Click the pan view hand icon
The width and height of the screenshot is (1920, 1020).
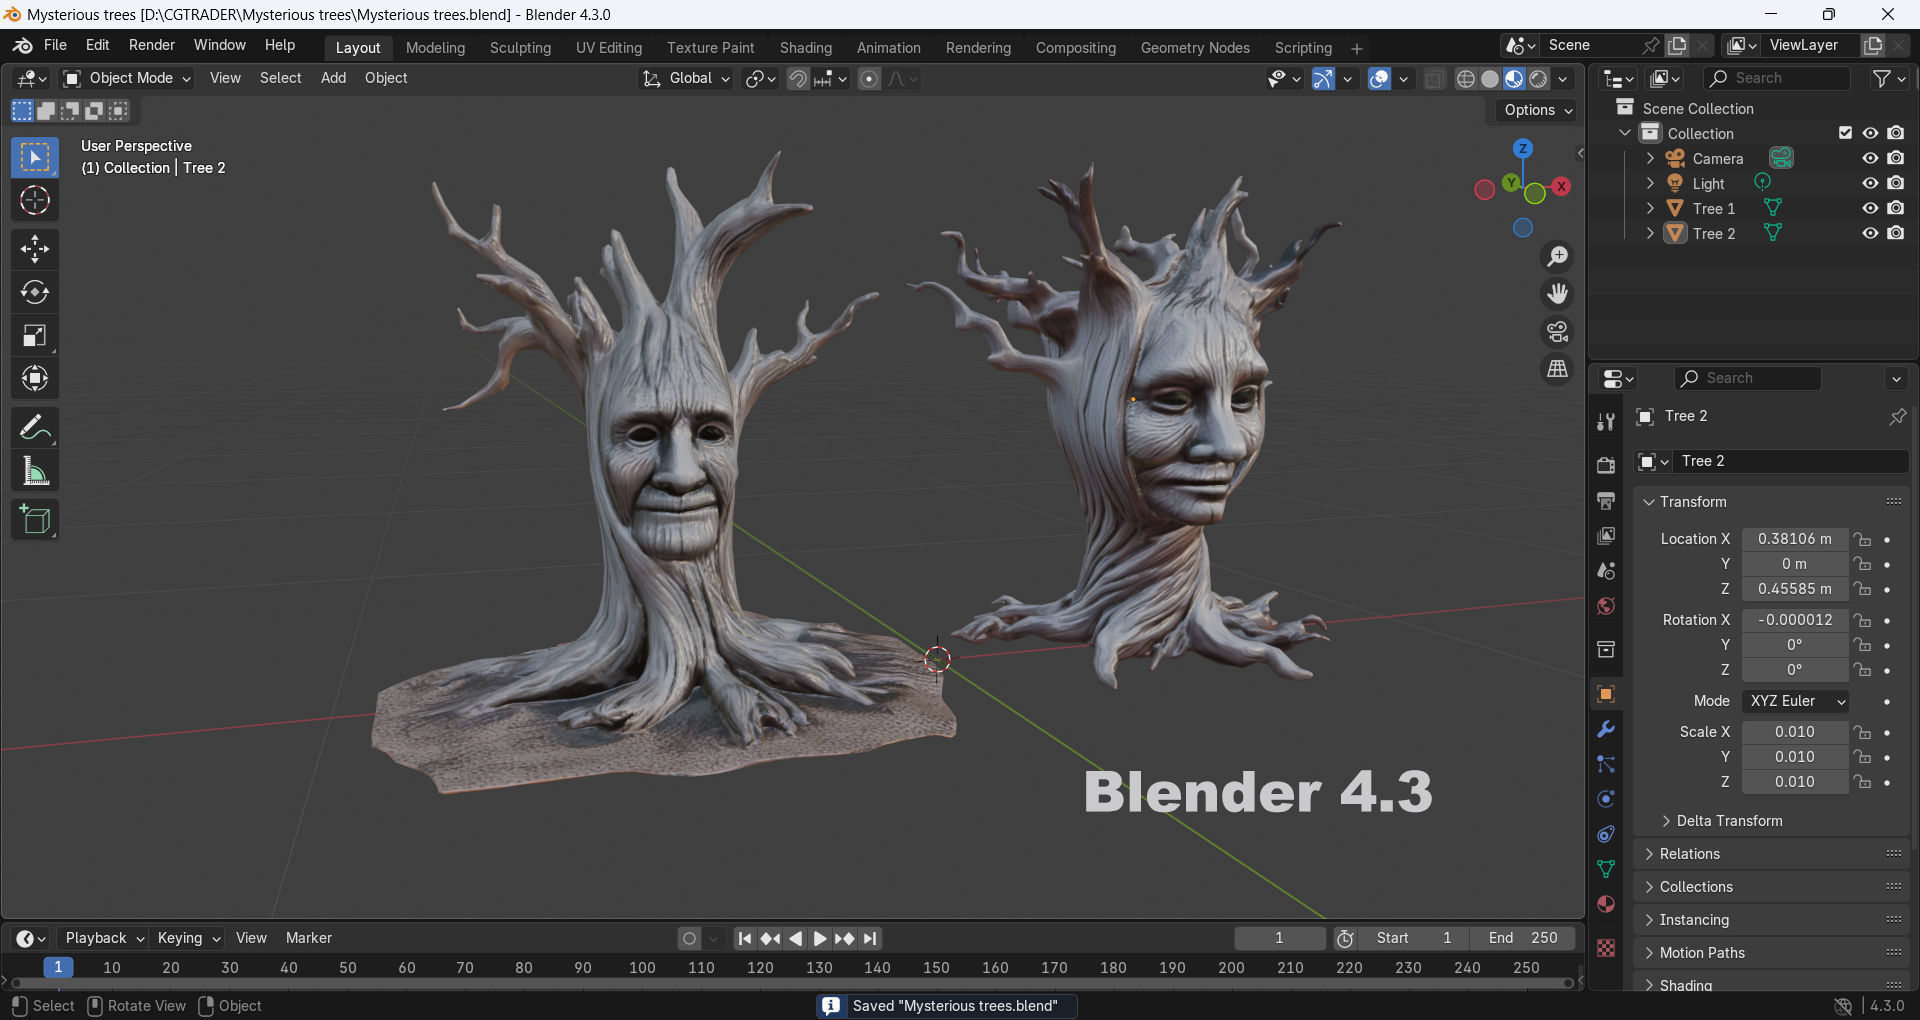pos(1557,294)
